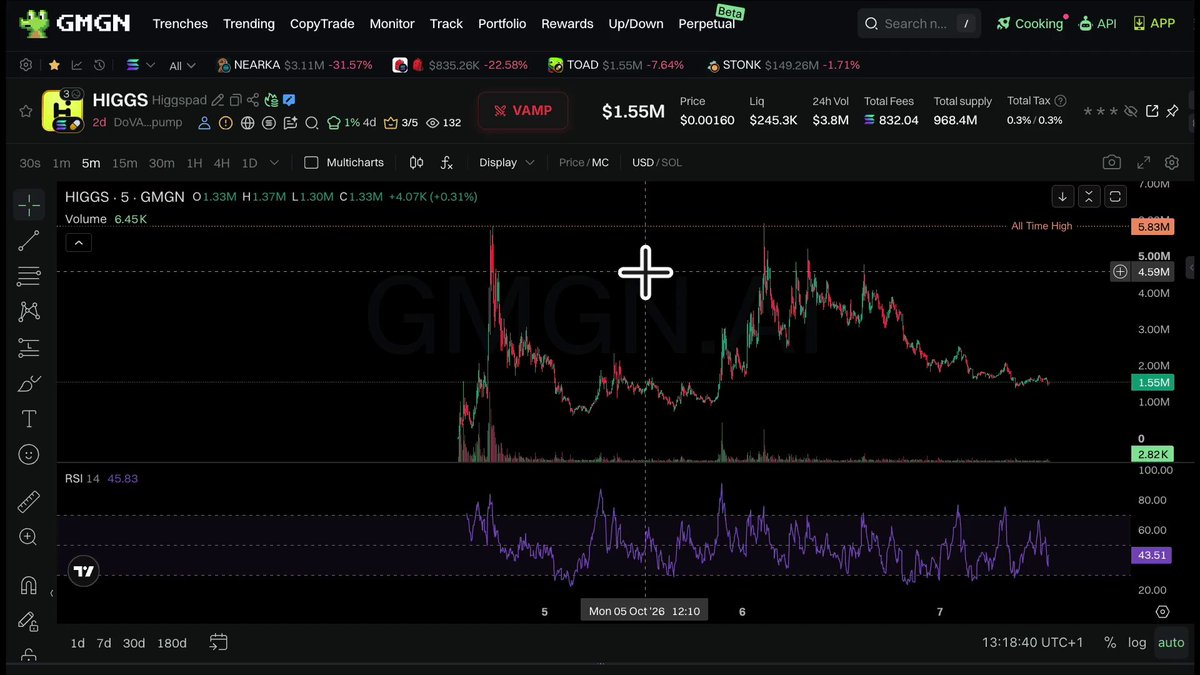This screenshot has width=1200, height=675.
Task: Enable the Multicharts checkbox
Action: coord(311,162)
